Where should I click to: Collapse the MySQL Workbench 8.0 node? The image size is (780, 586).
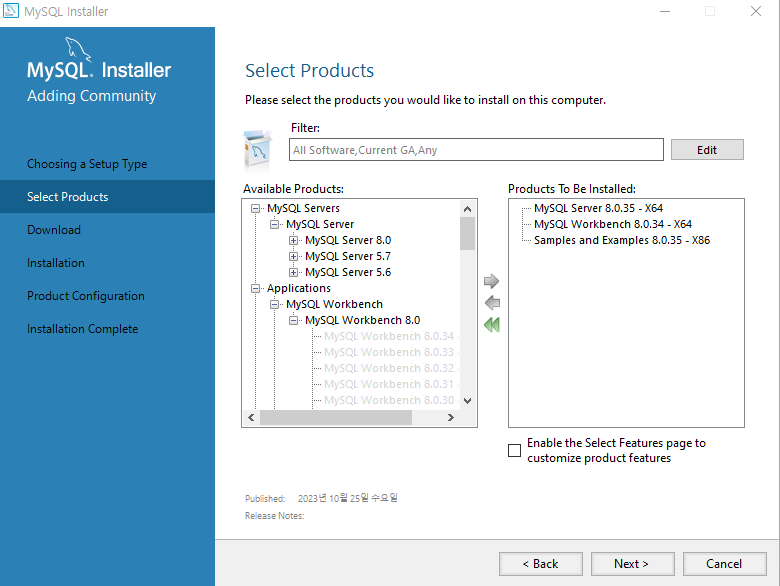[x=293, y=320]
